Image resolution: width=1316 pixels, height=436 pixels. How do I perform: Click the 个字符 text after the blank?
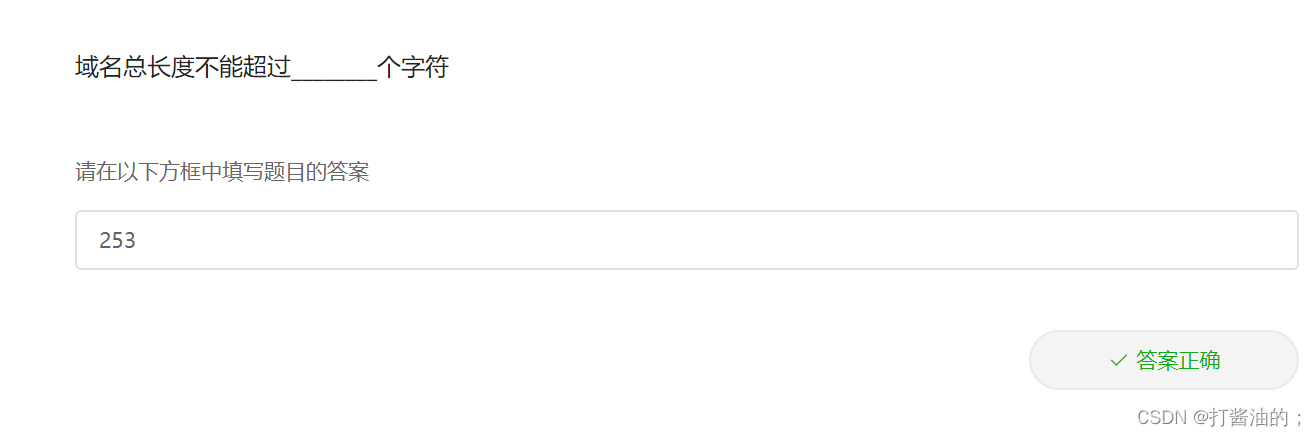click(413, 68)
